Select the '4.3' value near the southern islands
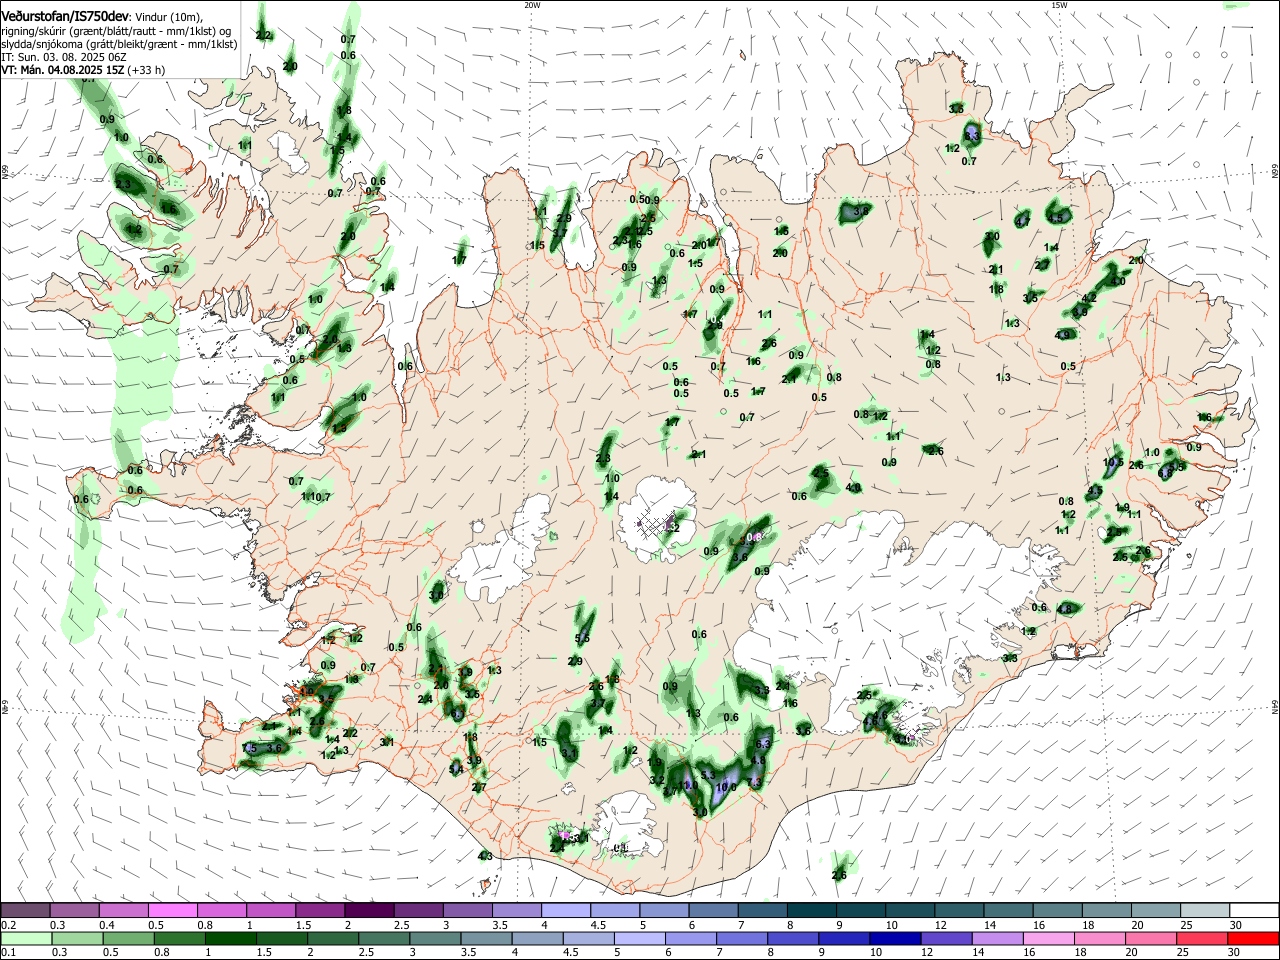Screen dimensions: 1280x960 tap(485, 856)
